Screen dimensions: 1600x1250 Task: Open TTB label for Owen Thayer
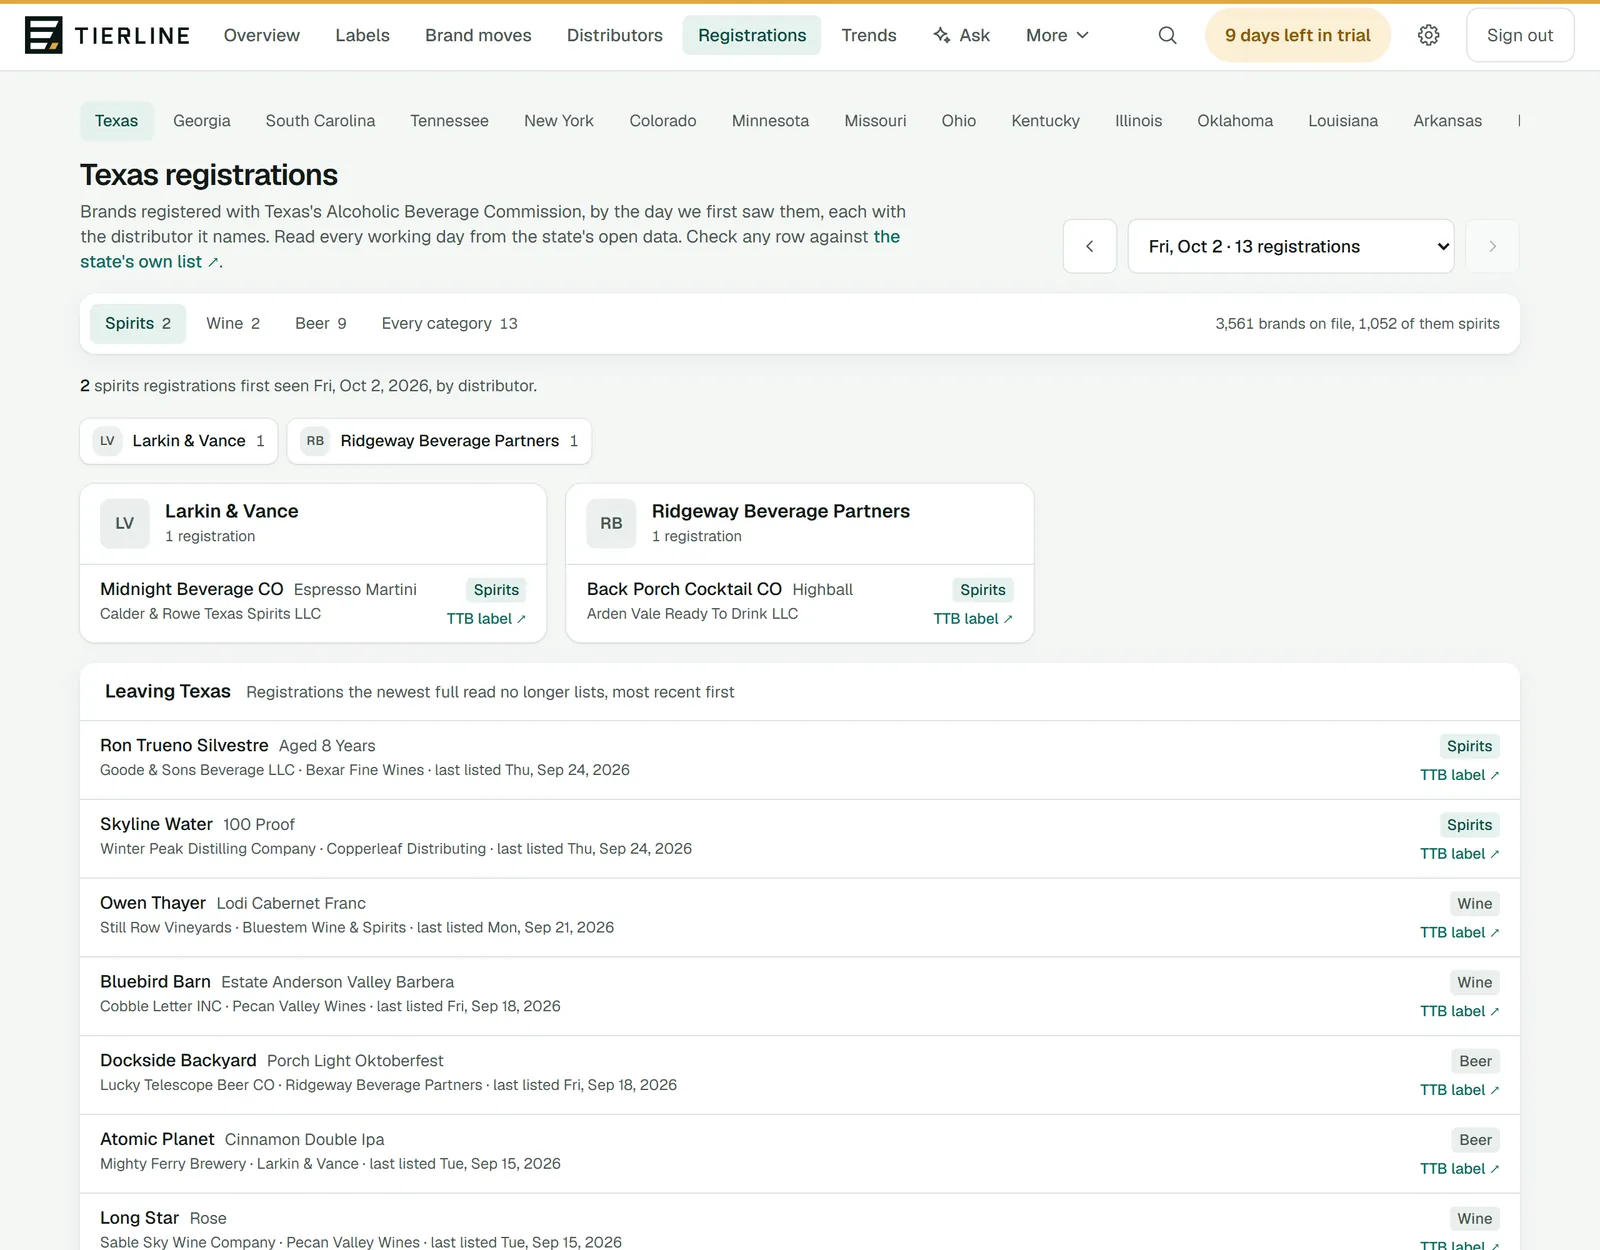pyautogui.click(x=1459, y=933)
